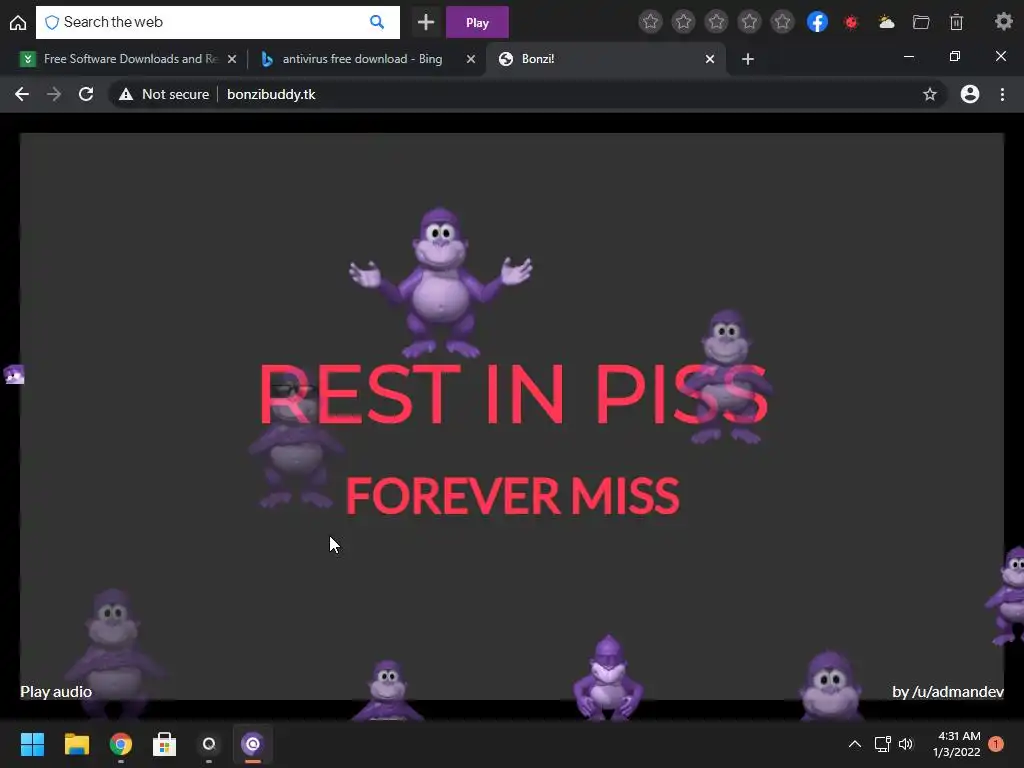Click the active purple browser taskbar icon

[x=253, y=744]
